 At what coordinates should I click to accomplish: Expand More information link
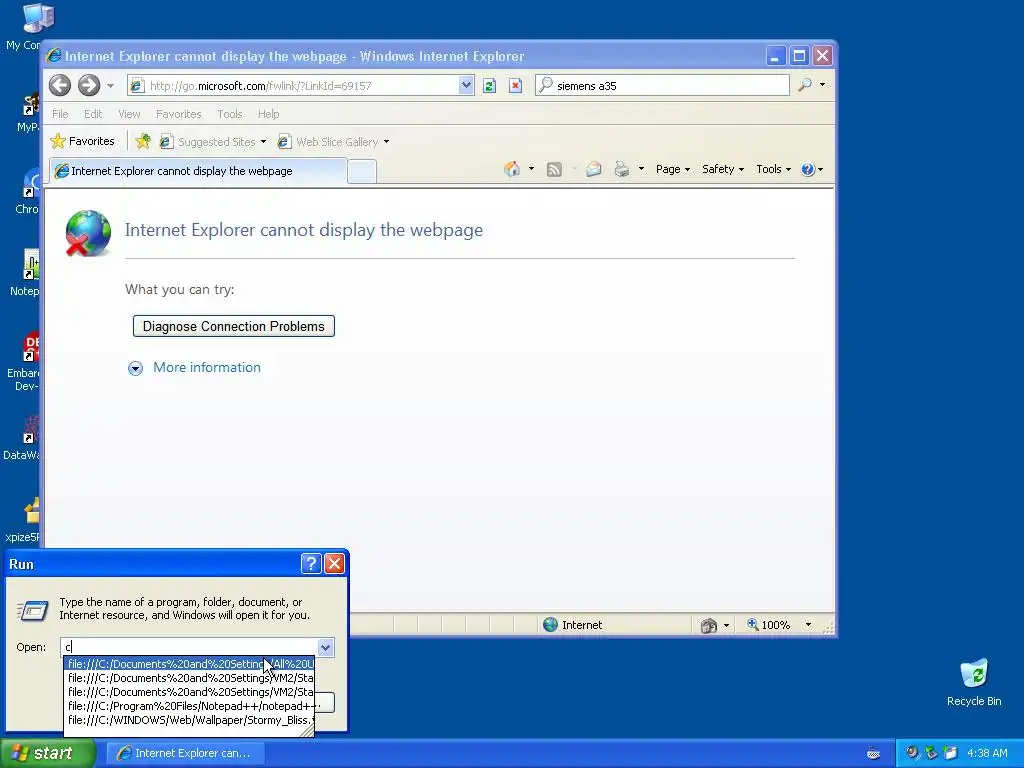(206, 368)
